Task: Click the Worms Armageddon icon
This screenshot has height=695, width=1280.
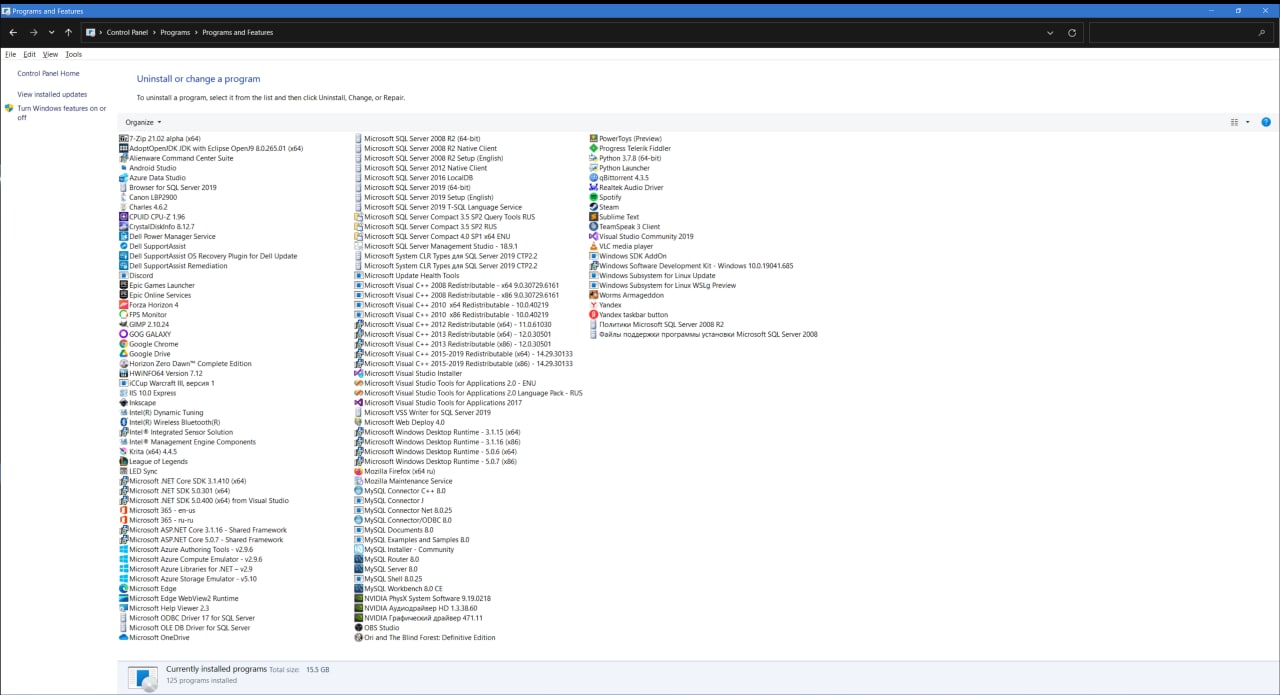Action: 594,295
